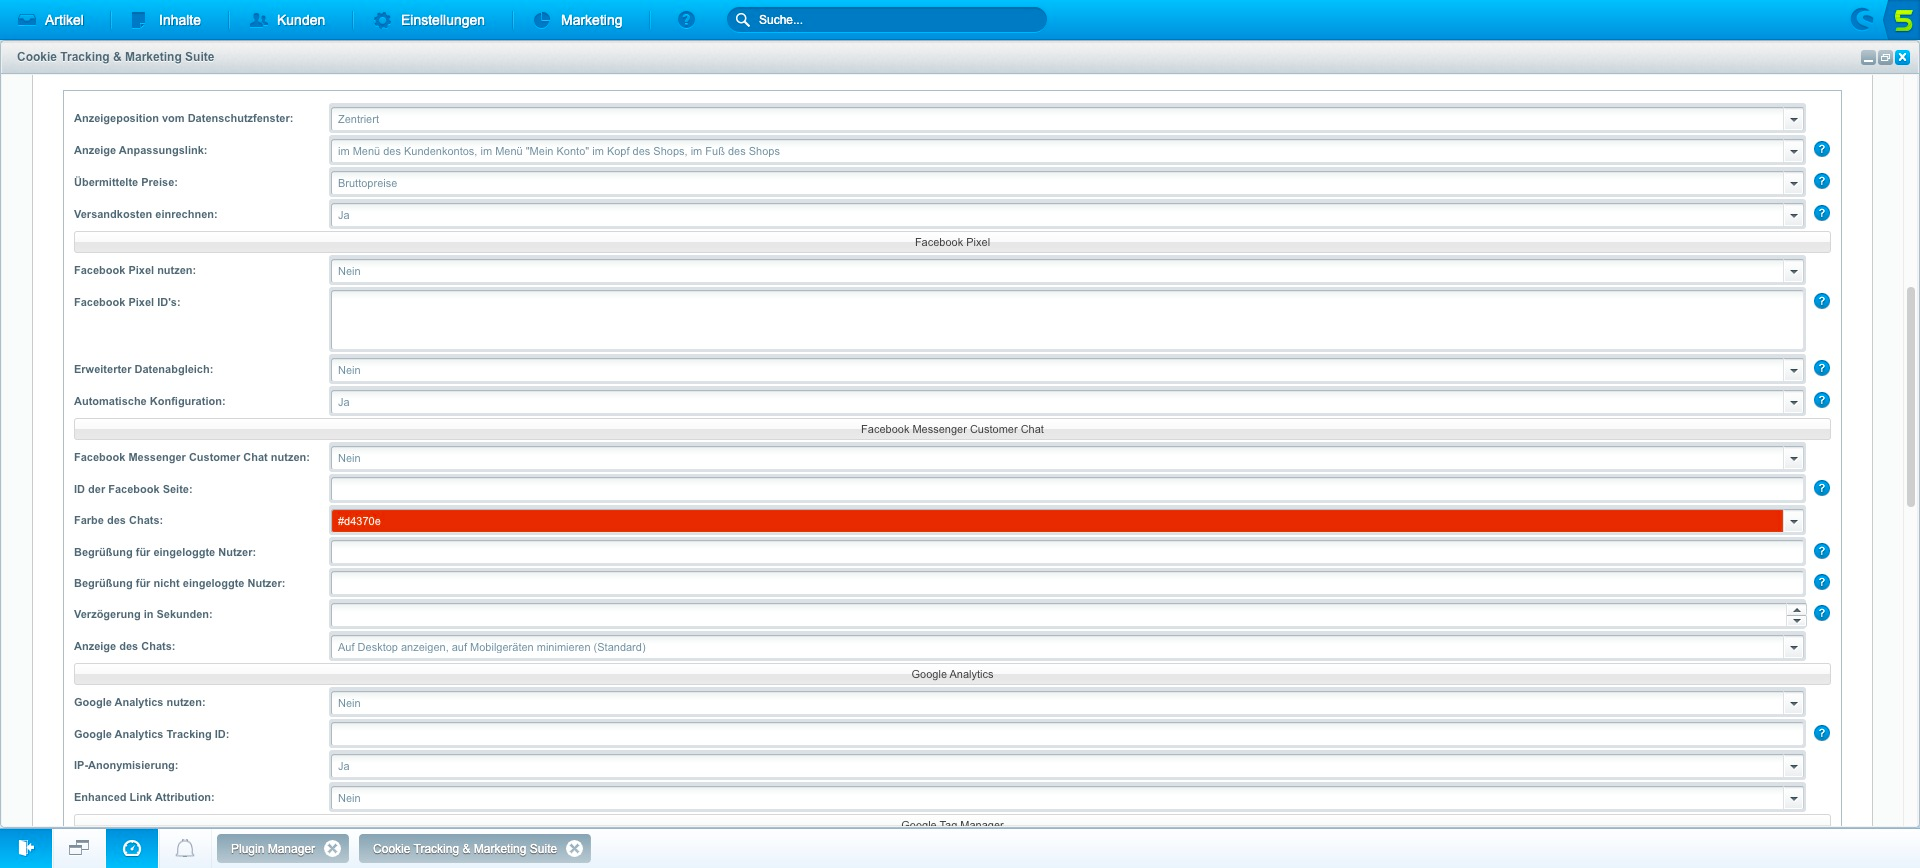Expand the Enhanced Link Attribution dropdown

point(1794,798)
